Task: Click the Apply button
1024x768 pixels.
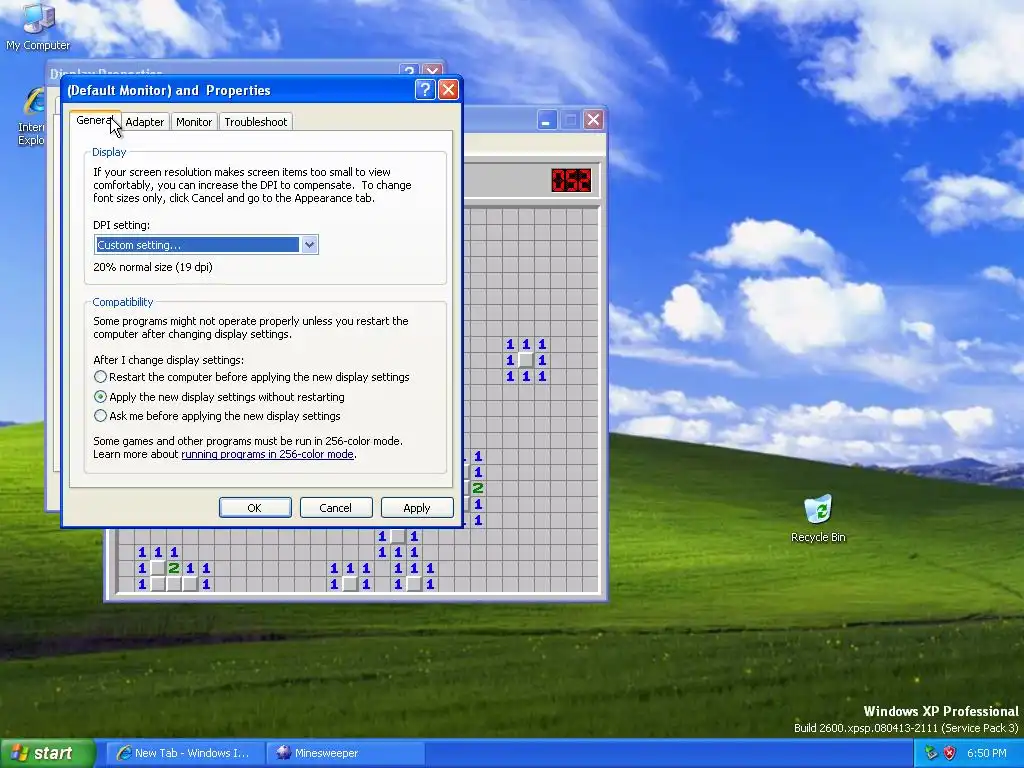Action: pyautogui.click(x=417, y=507)
